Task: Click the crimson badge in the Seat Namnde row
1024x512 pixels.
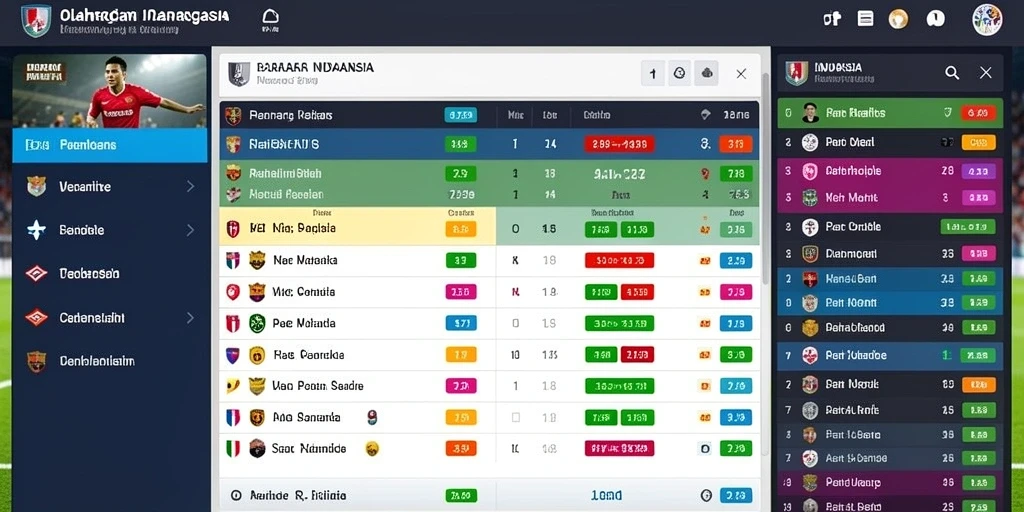Action: pyautogui.click(x=619, y=449)
